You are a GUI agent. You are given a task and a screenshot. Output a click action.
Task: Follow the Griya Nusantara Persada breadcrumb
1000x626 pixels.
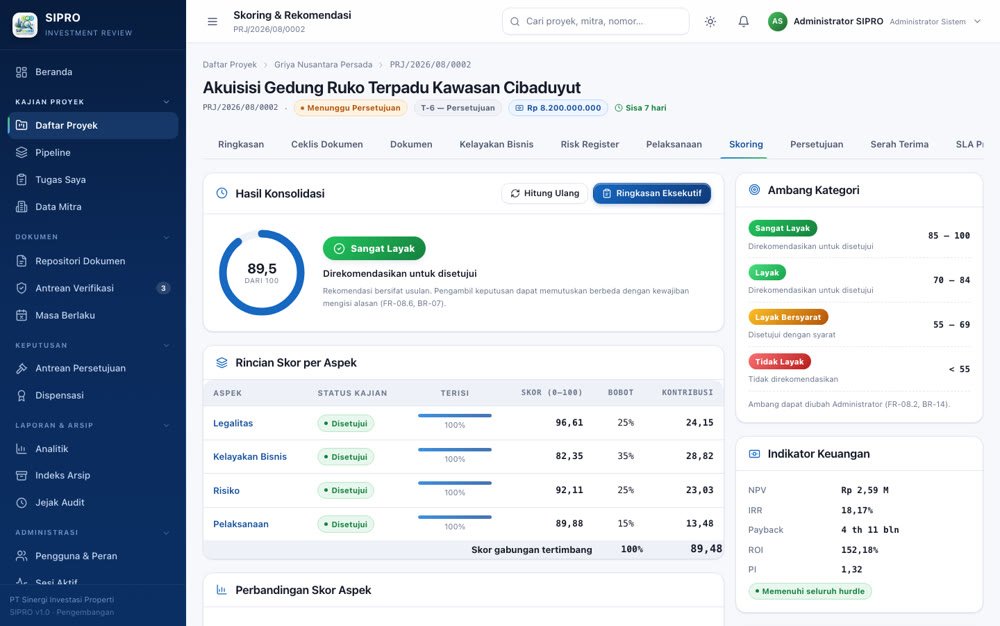click(323, 64)
